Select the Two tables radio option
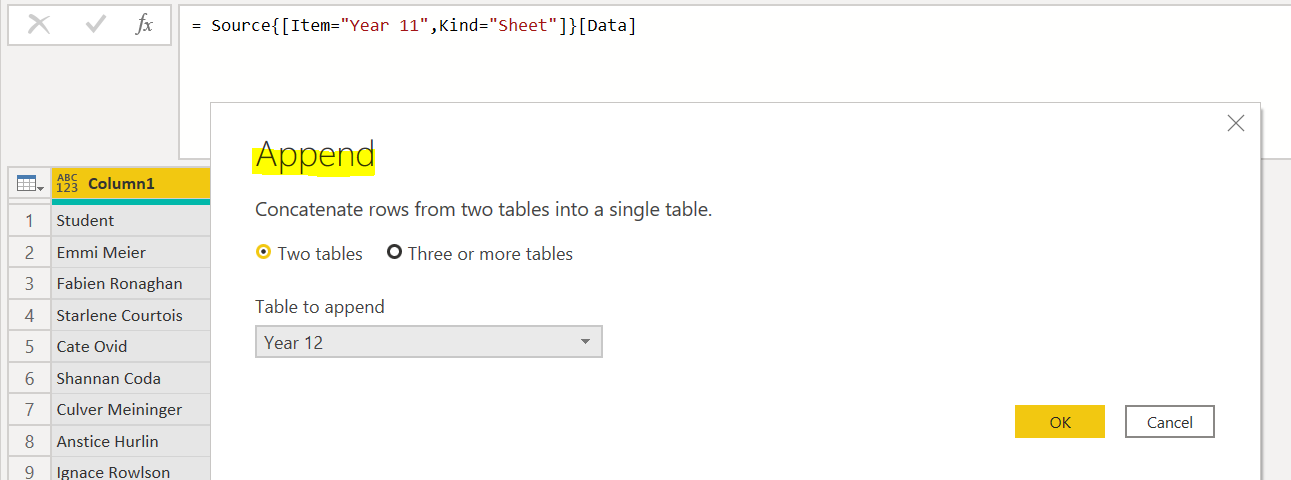 click(x=264, y=253)
